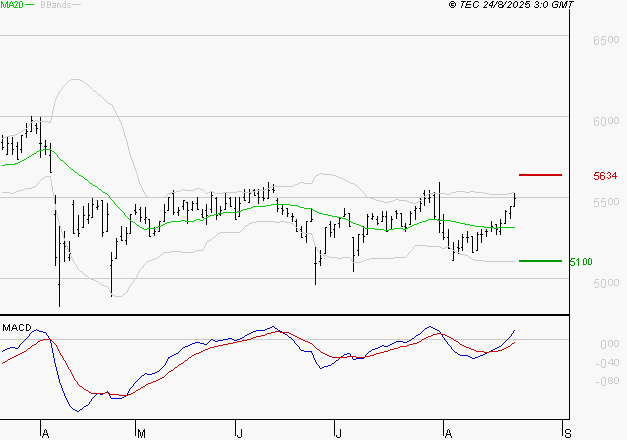Image resolution: width=627 pixels, height=440 pixels.
Task: Click the green line sample beside MA20
Action: click(x=29, y=6)
